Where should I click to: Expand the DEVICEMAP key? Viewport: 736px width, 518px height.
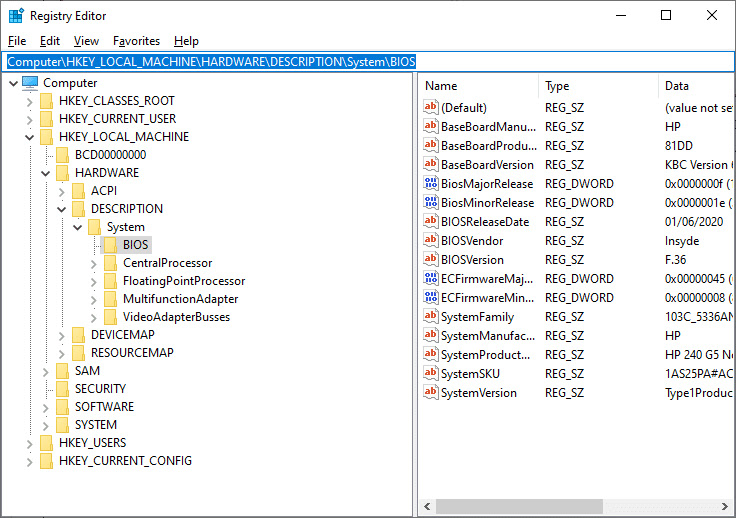61,336
